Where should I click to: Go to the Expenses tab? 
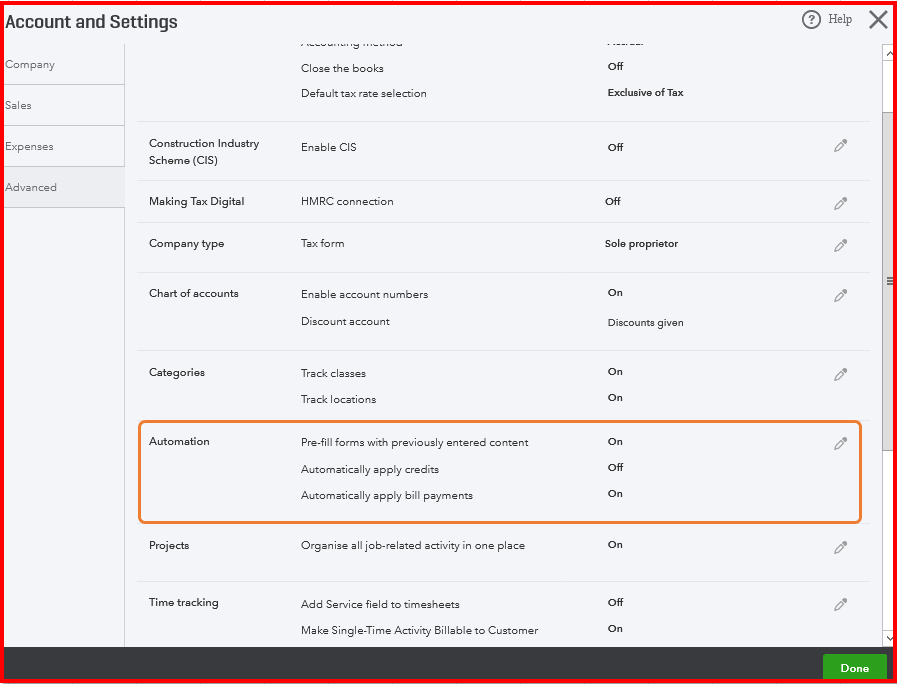(x=30, y=146)
